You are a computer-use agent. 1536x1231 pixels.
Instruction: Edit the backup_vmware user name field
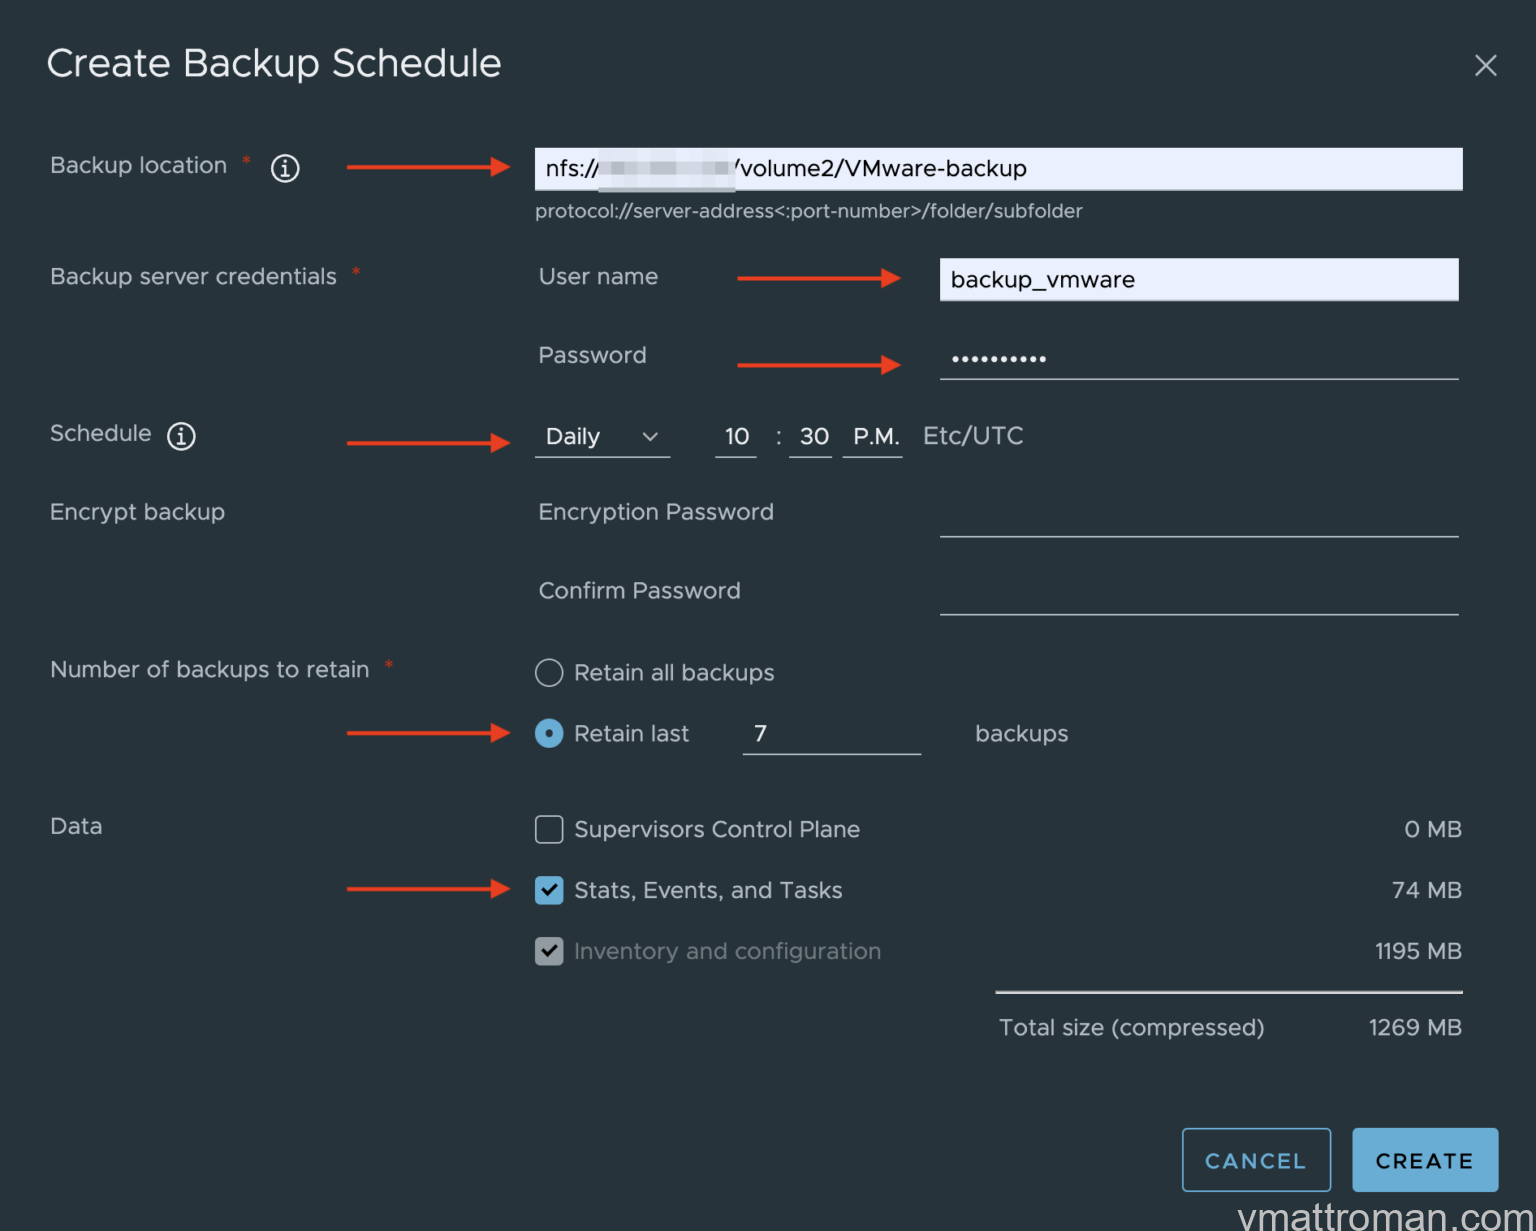(1198, 280)
